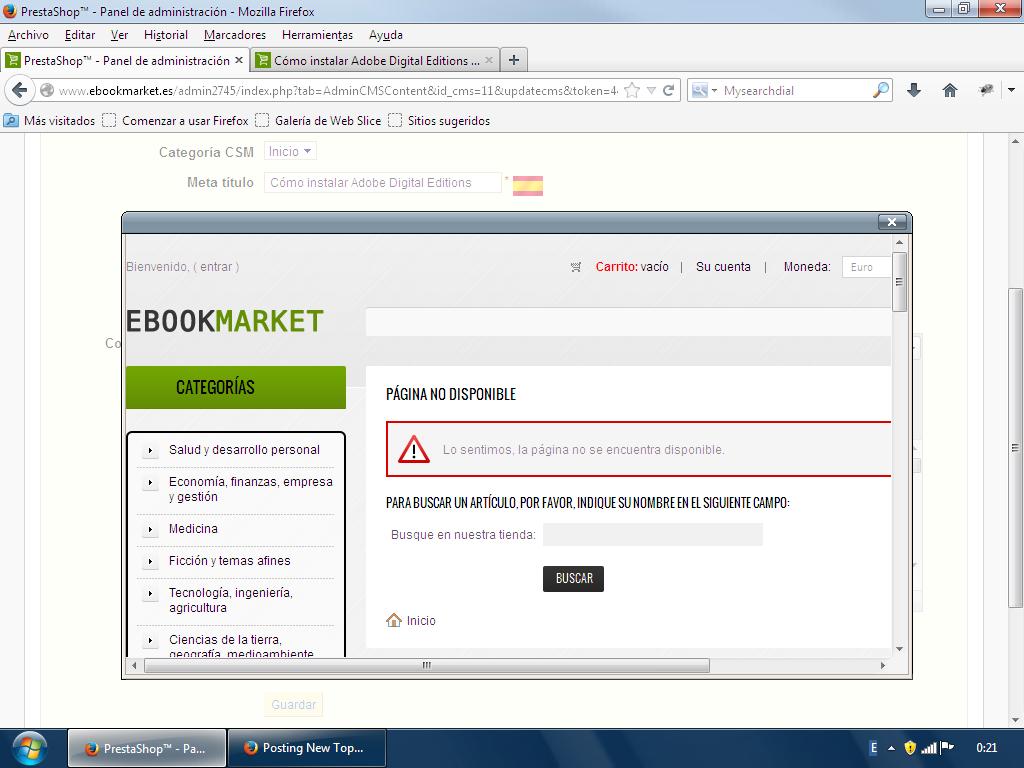Bookmark this page with the star icon
Screen dimensions: 1024x768
click(x=632, y=90)
